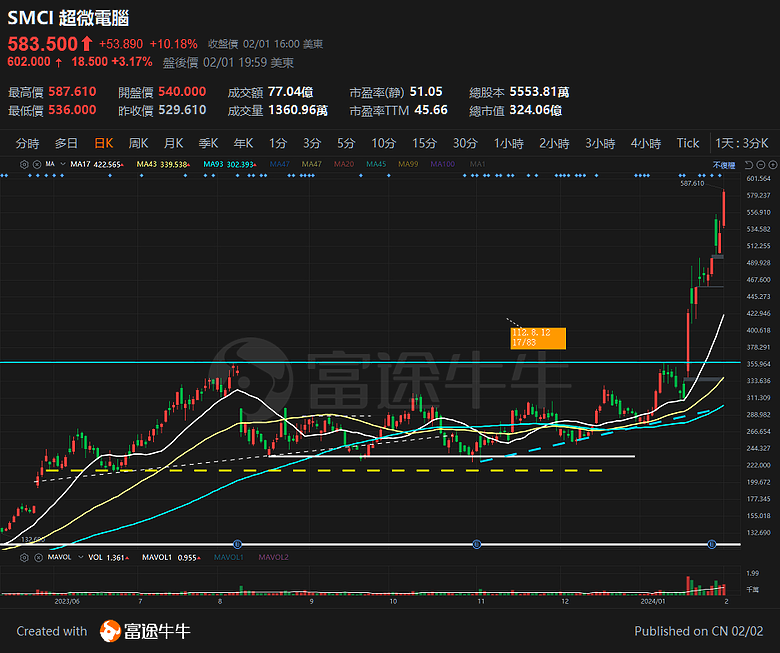Select the 季K quarterly candlestick tab
The image size is (780, 653).
208,144
